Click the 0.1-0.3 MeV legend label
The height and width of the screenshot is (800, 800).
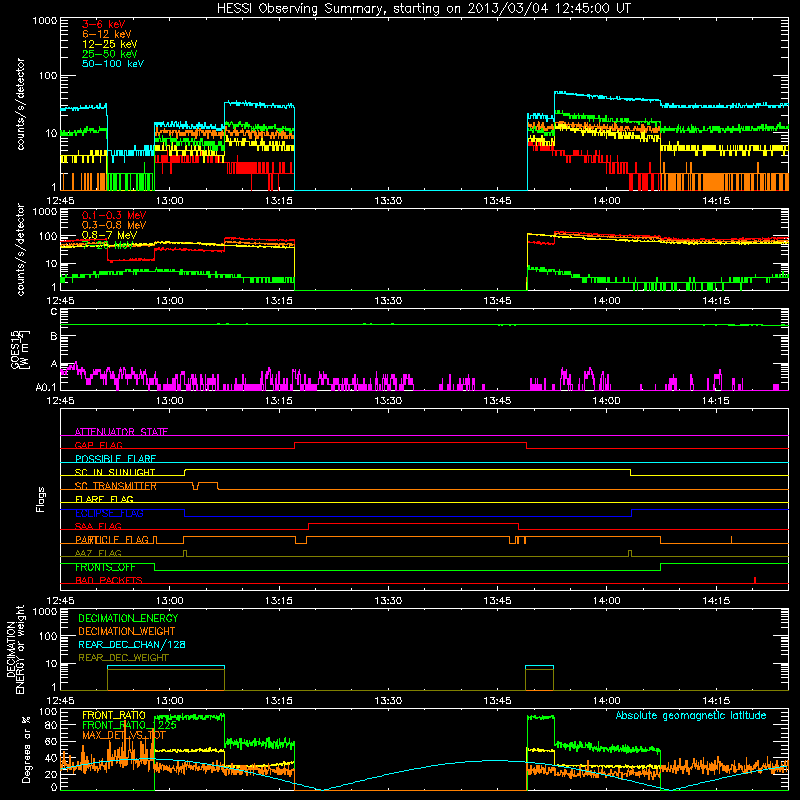coord(114,215)
